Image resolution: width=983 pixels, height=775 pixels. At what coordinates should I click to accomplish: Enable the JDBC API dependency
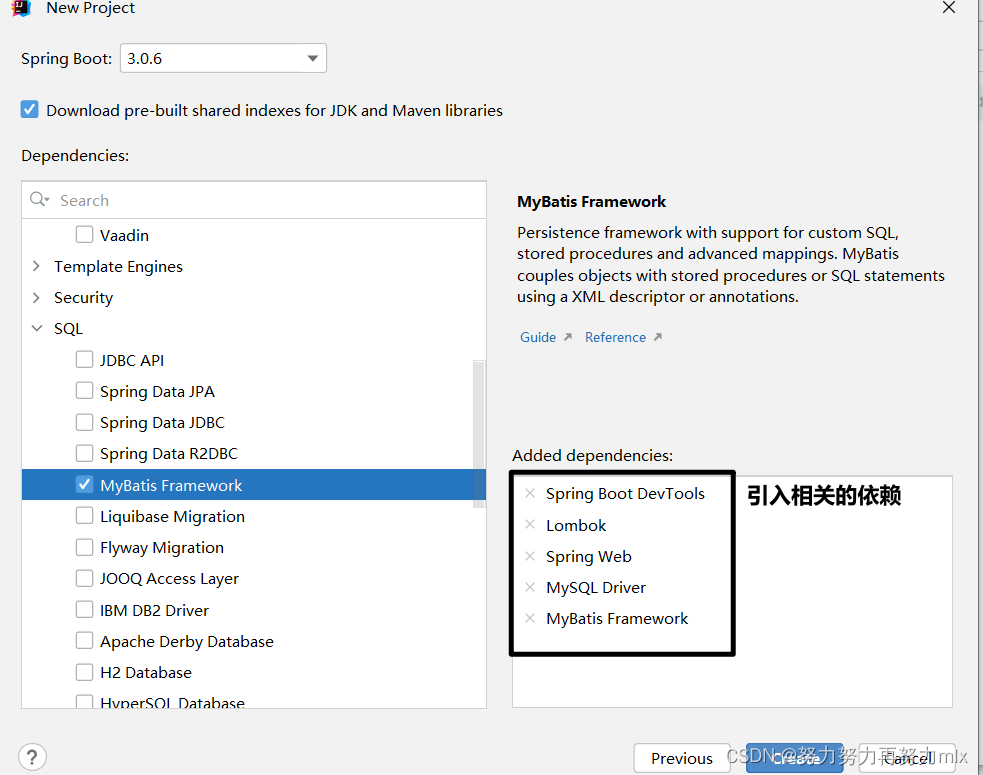point(84,359)
